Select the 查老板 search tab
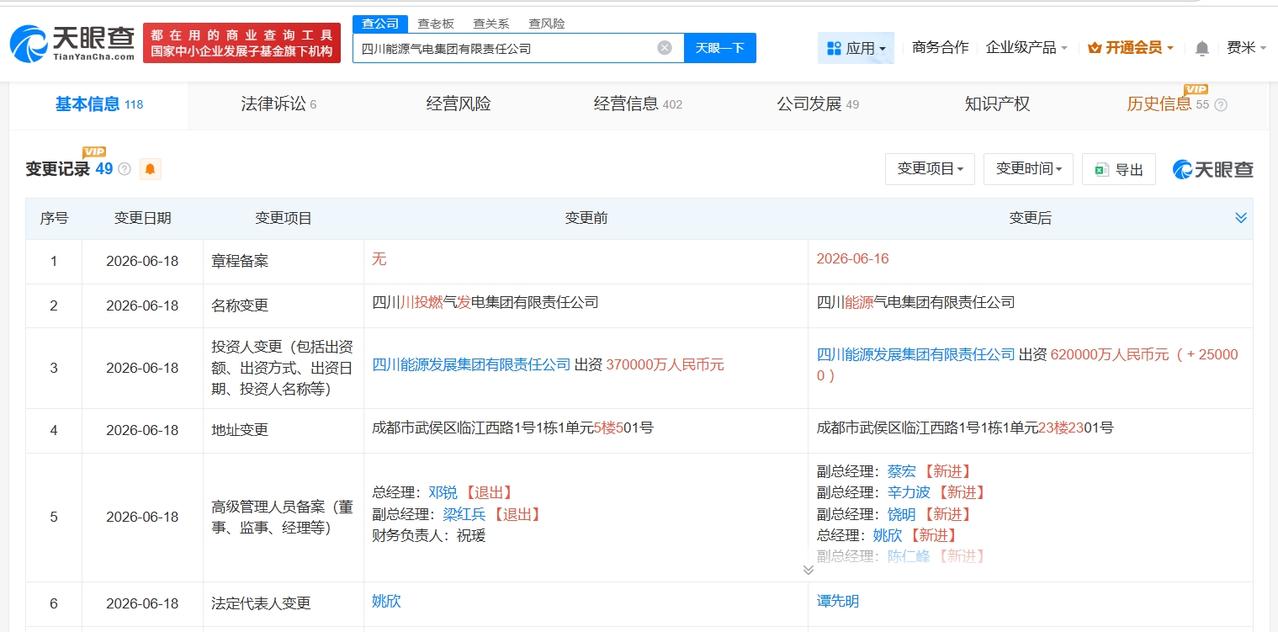The image size is (1278, 632). 435,23
